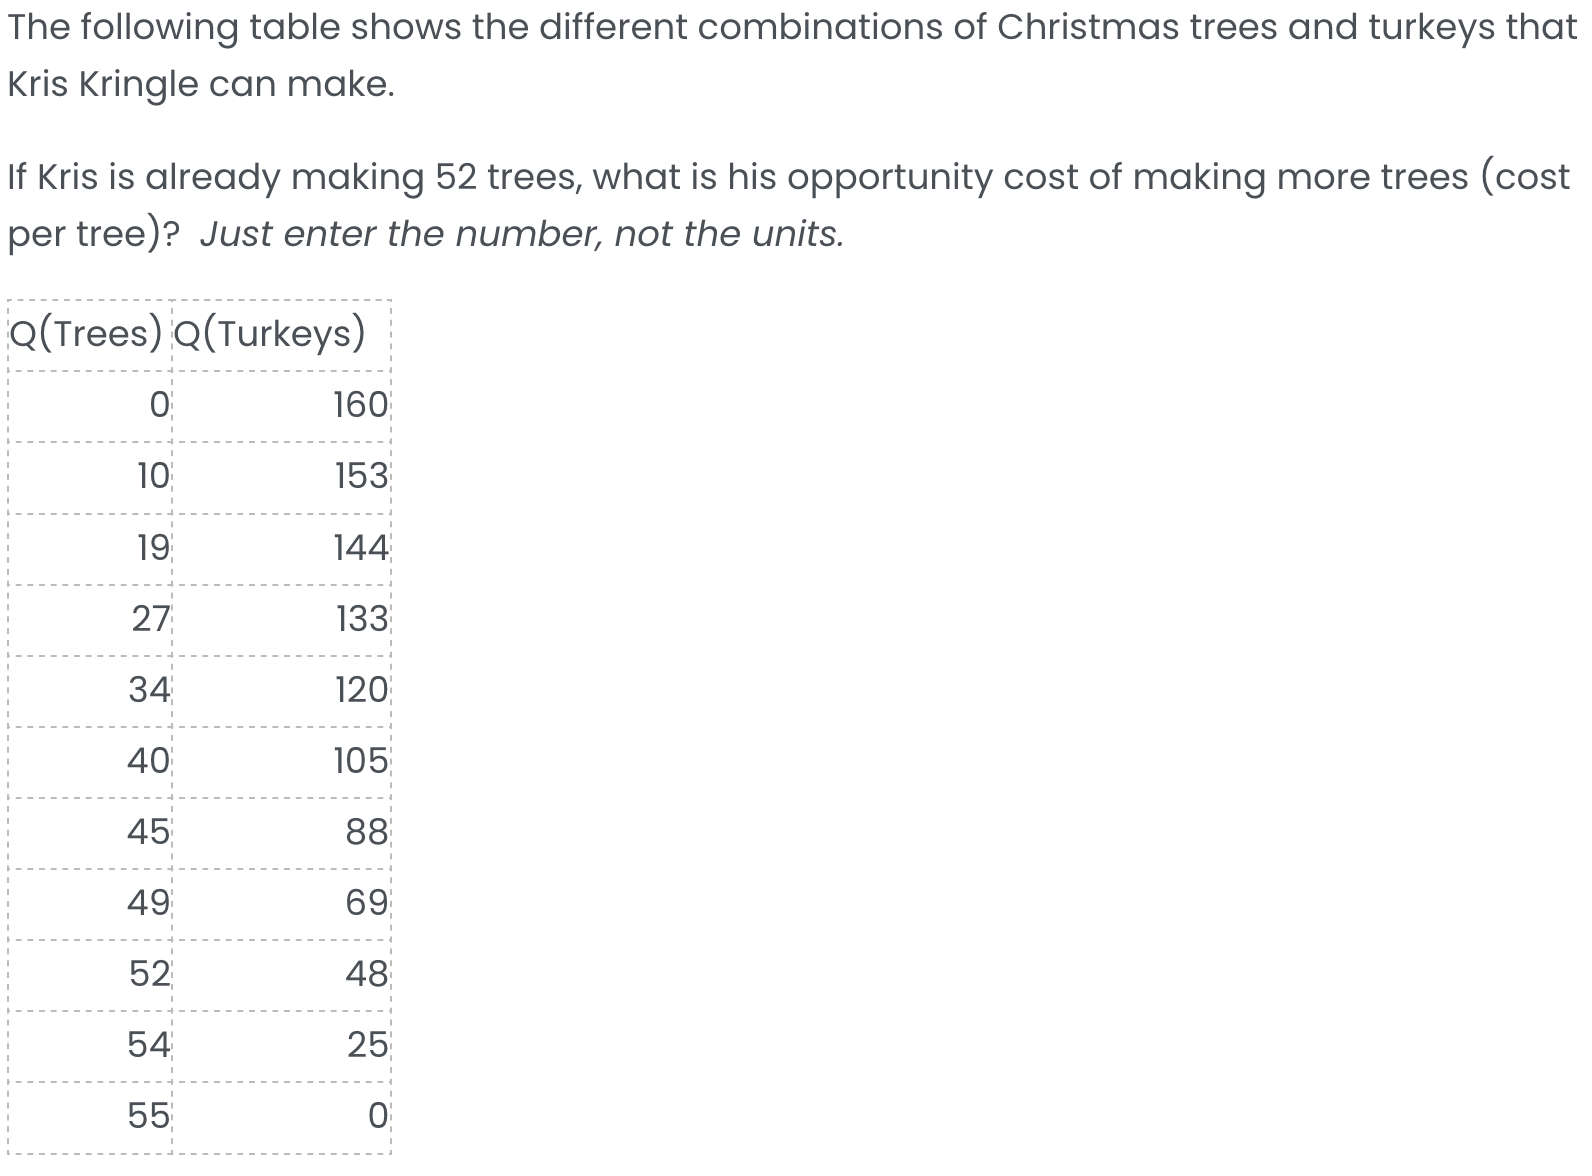Click the trees cell showing 27
The width and height of the screenshot is (1592, 1176).
151,619
